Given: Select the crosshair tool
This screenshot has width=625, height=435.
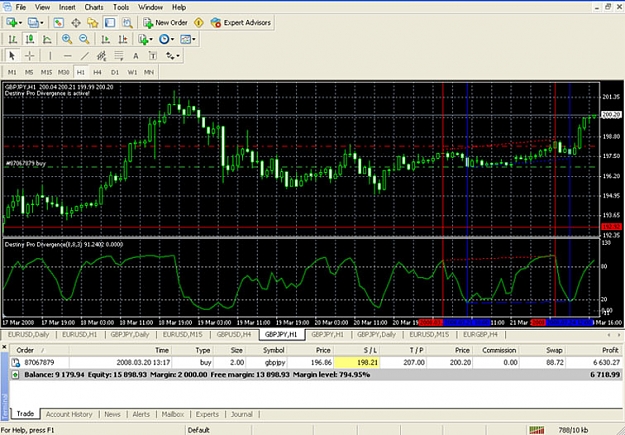Looking at the screenshot, I should [x=29, y=56].
